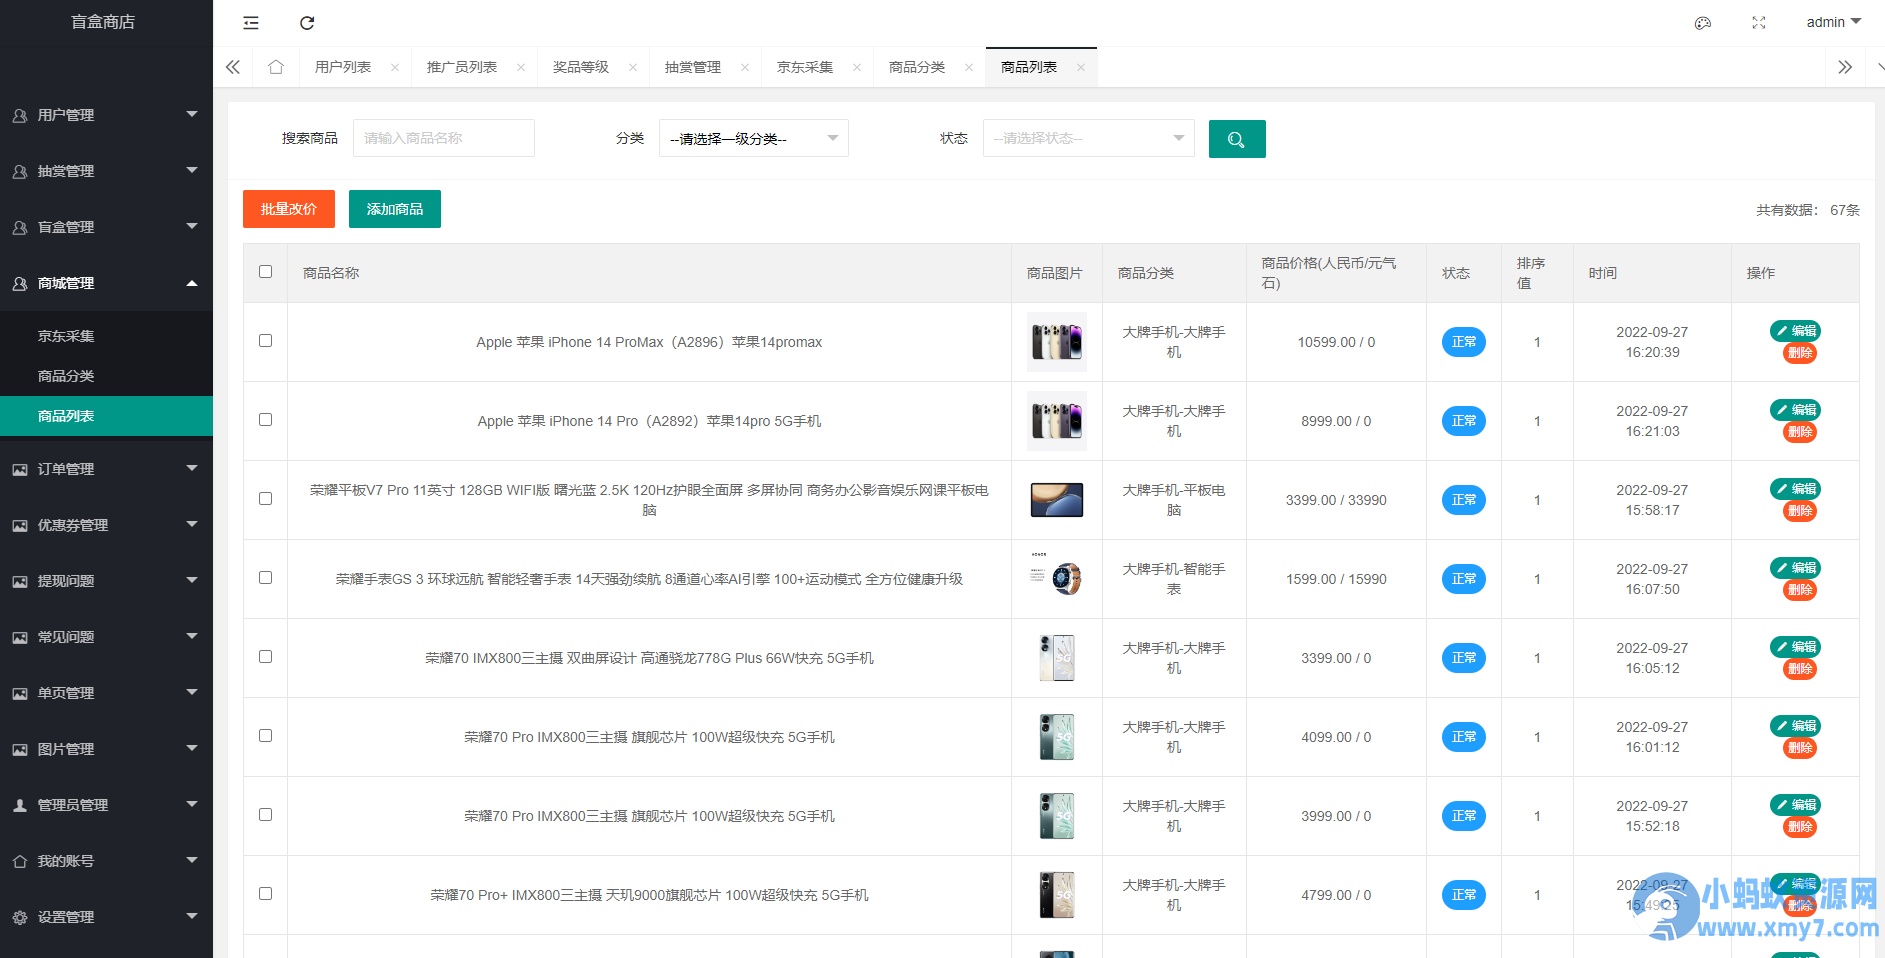This screenshot has width=1885, height=958.
Task: Click the 添加商品 button
Action: click(x=395, y=209)
